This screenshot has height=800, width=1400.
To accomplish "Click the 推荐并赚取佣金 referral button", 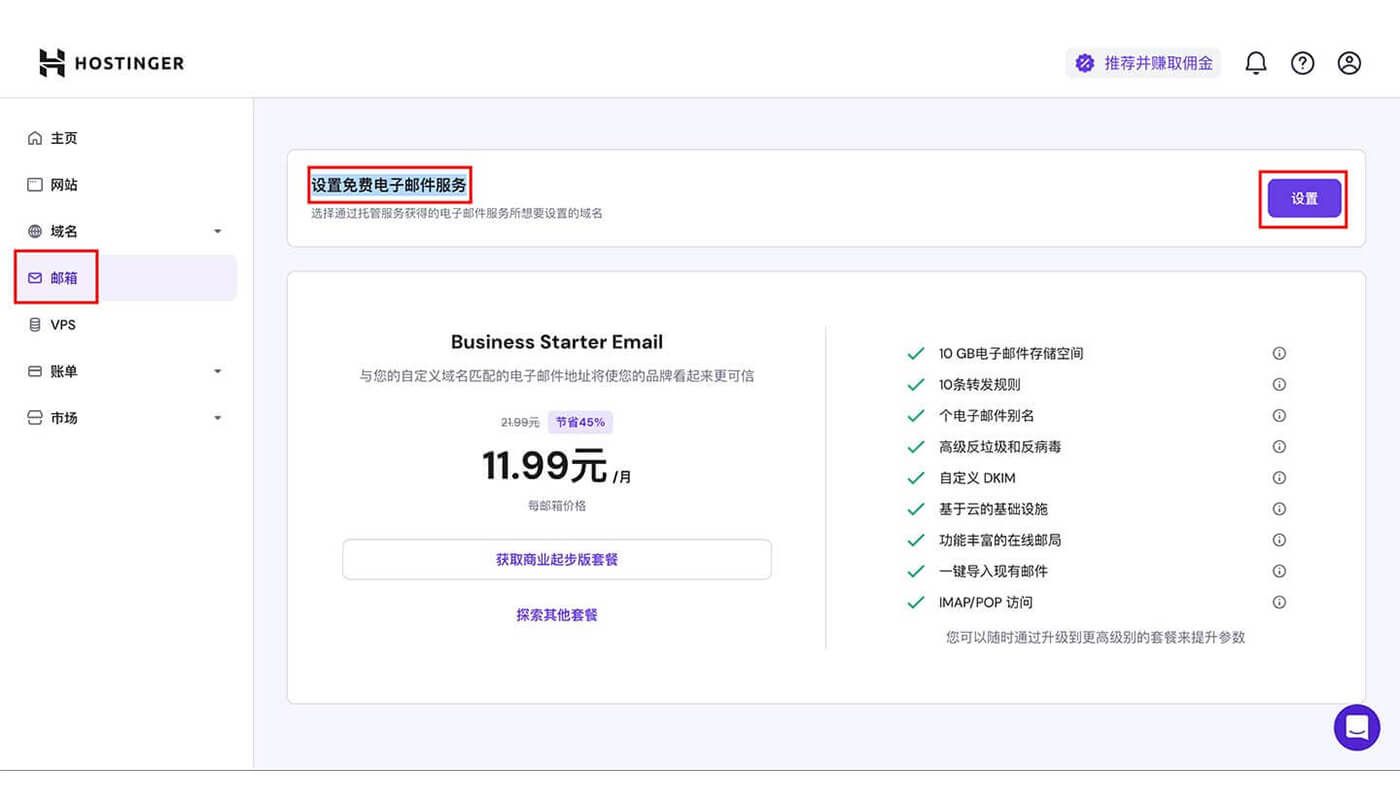I will point(1143,63).
